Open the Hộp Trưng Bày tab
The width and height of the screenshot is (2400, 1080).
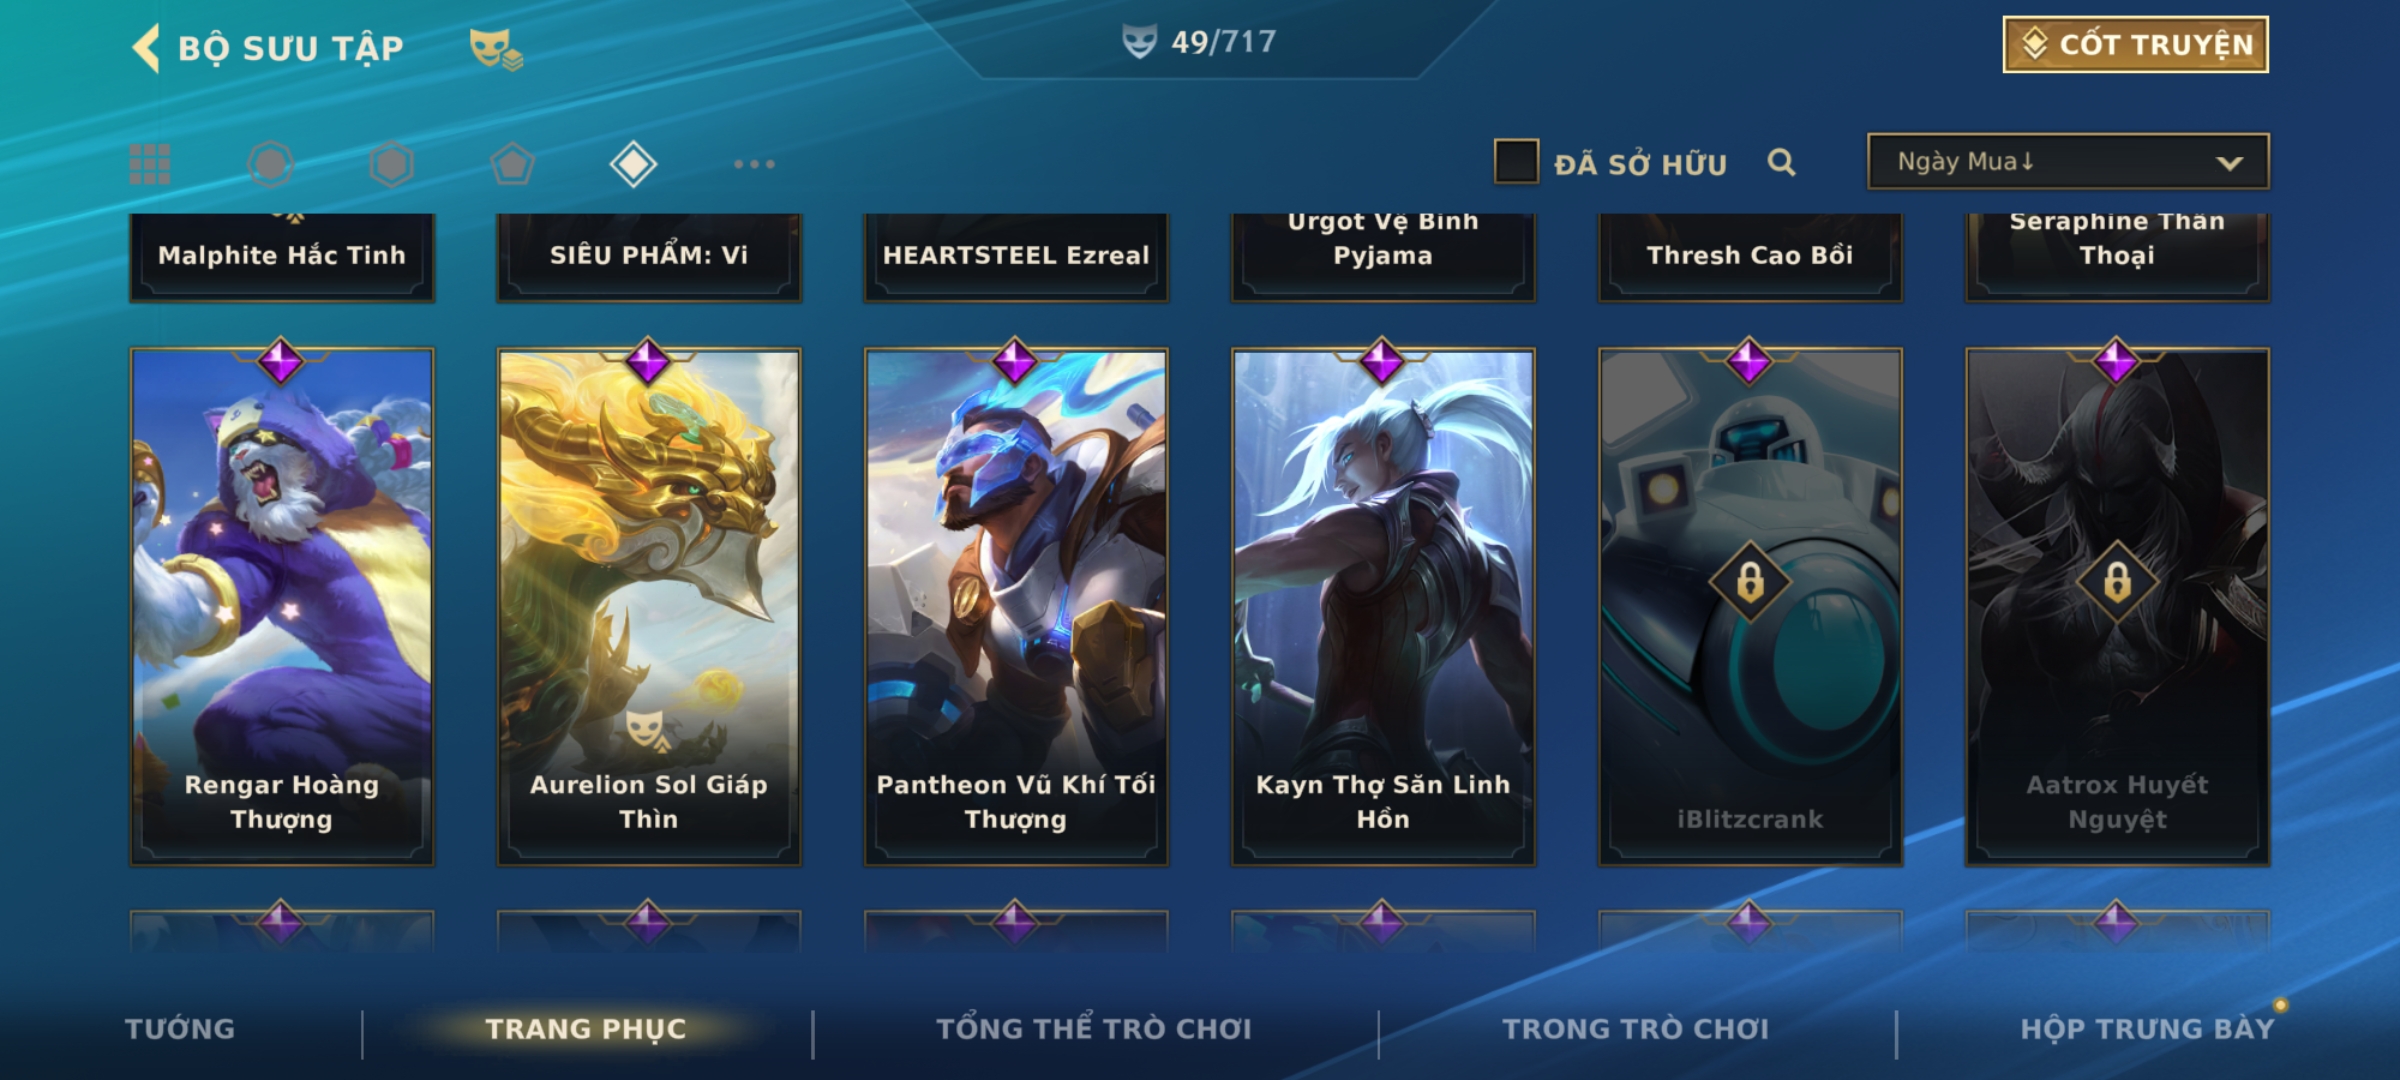tap(2147, 1029)
